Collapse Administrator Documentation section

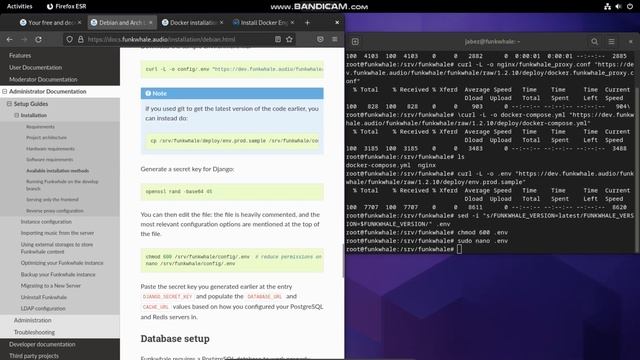tap(4, 91)
